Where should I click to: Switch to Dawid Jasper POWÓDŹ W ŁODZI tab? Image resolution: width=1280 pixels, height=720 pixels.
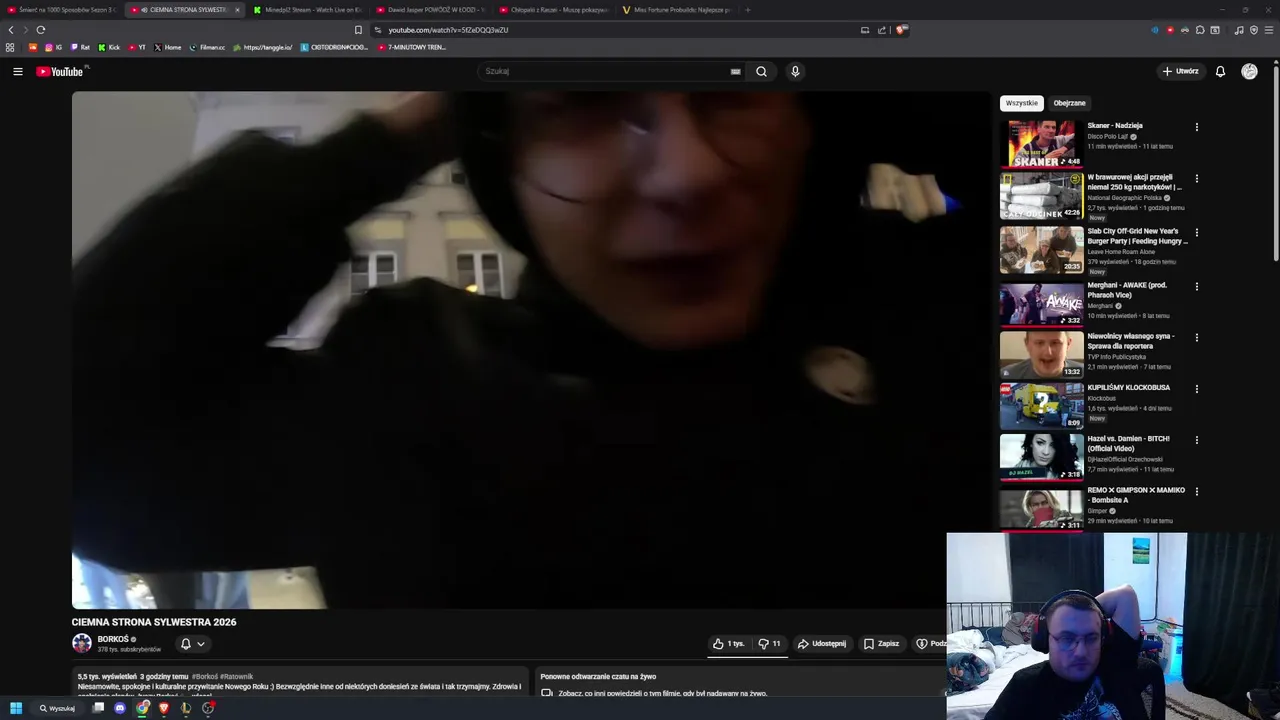pyautogui.click(x=430, y=10)
